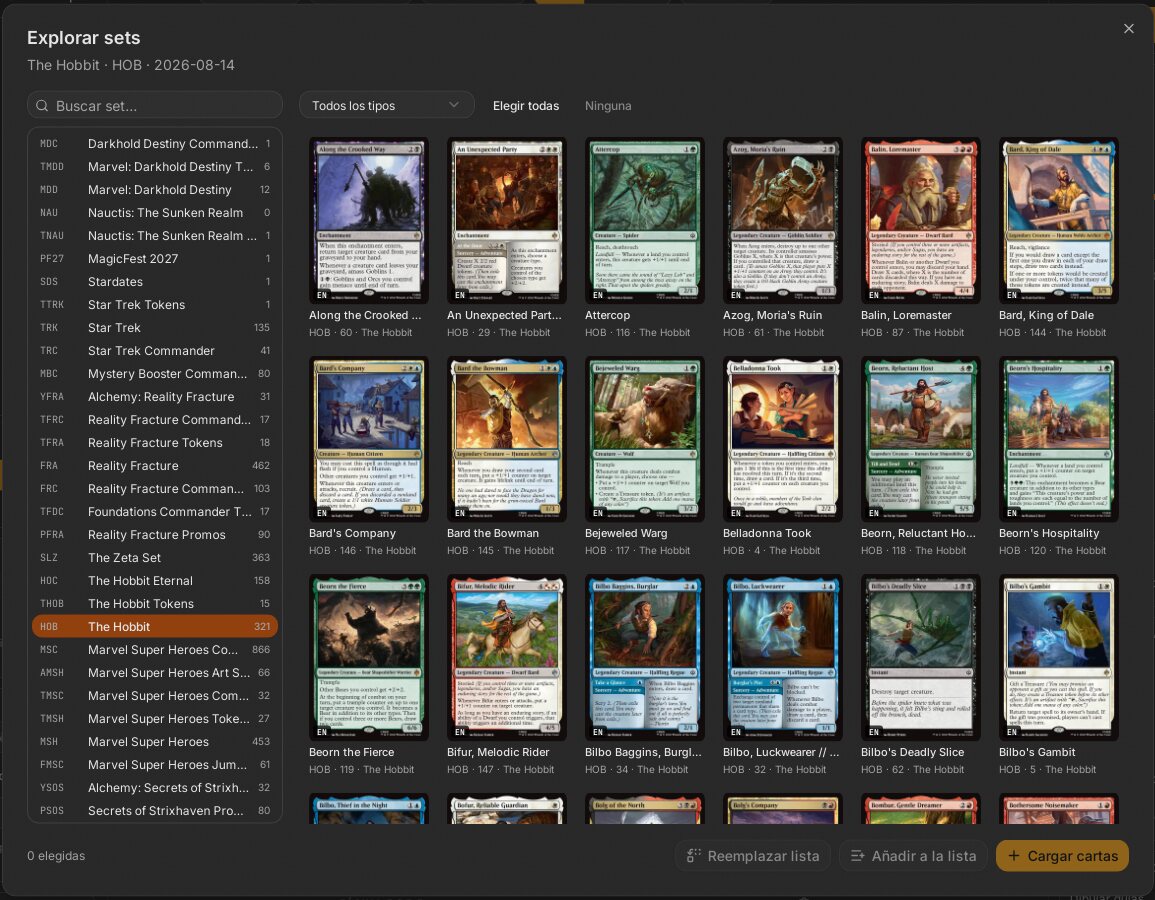
Task: Select the TMDD Marvel: Darkhold Destiny Tokens set
Action: [x=155, y=166]
